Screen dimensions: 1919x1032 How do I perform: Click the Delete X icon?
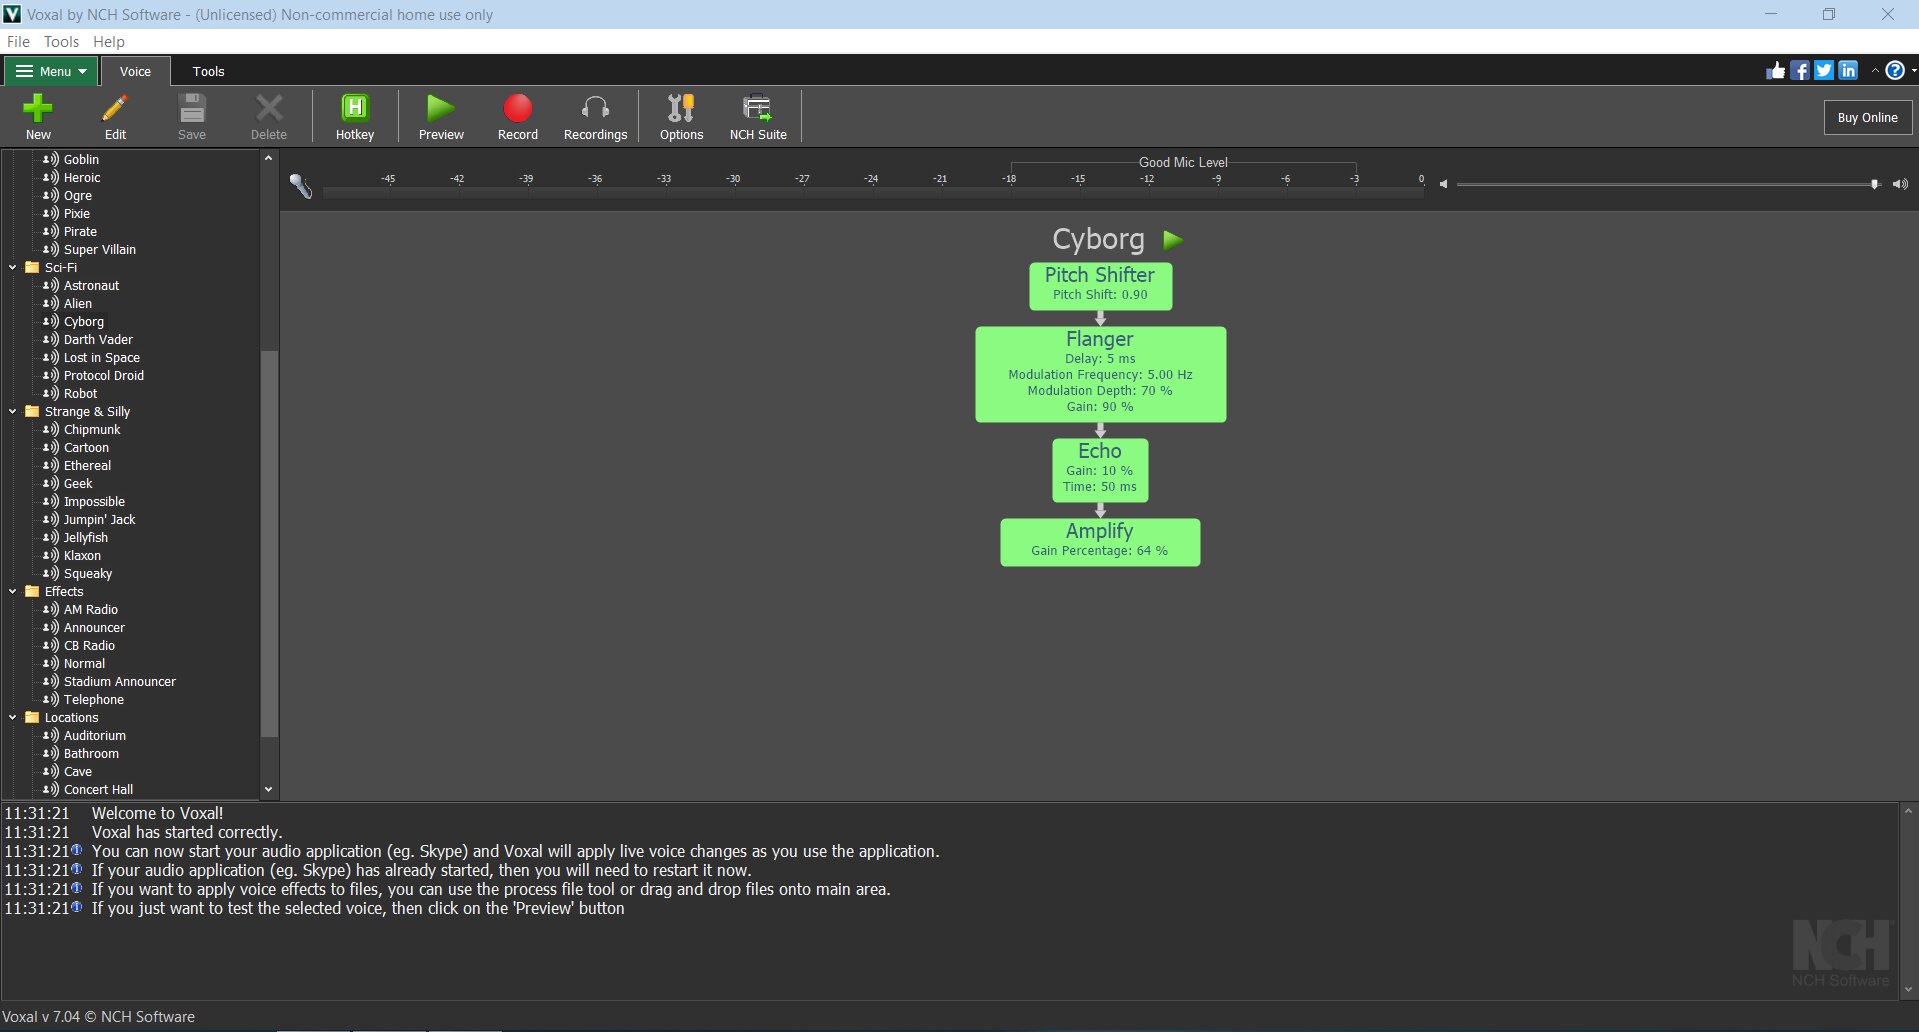(269, 108)
